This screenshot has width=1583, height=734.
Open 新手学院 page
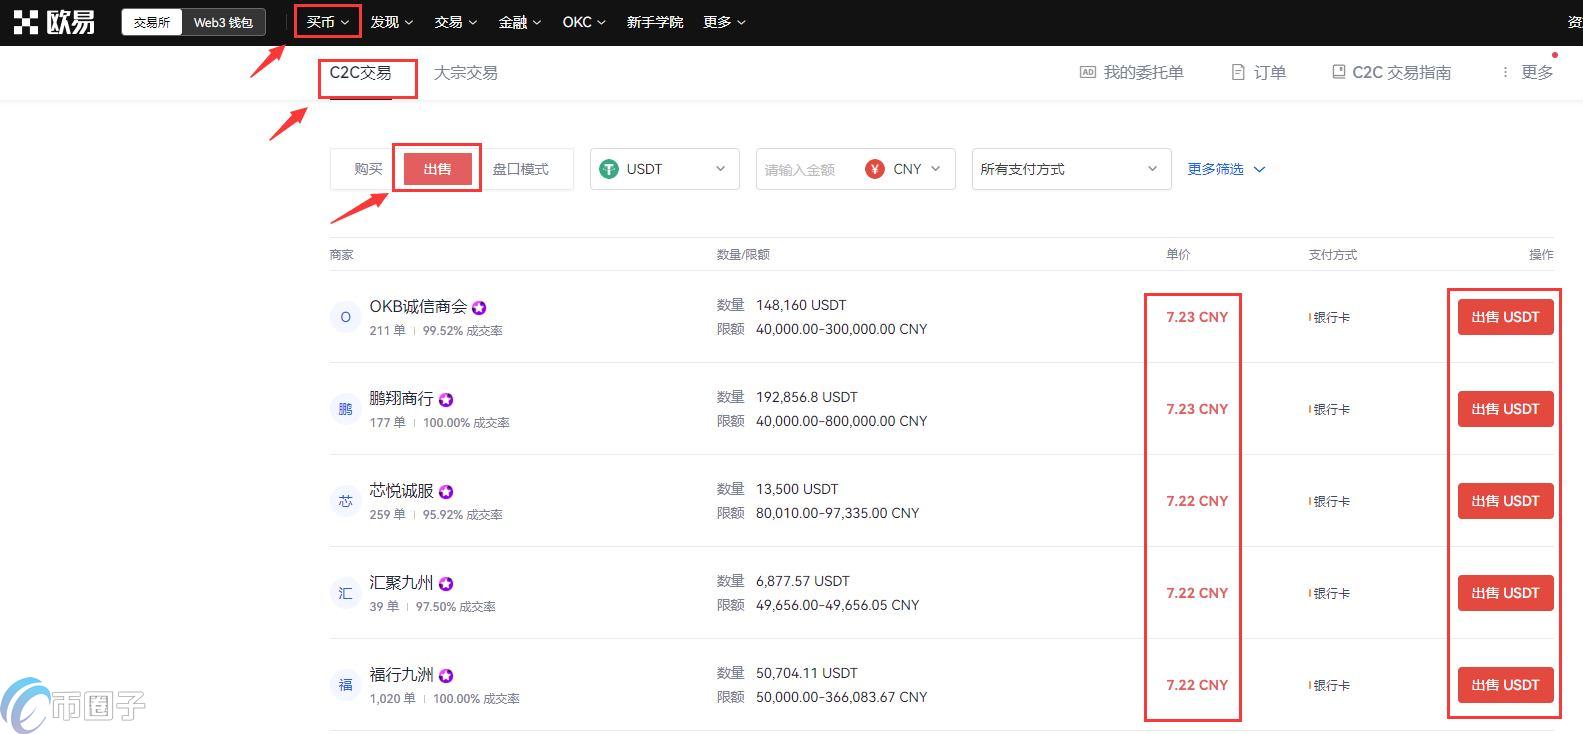[x=655, y=22]
